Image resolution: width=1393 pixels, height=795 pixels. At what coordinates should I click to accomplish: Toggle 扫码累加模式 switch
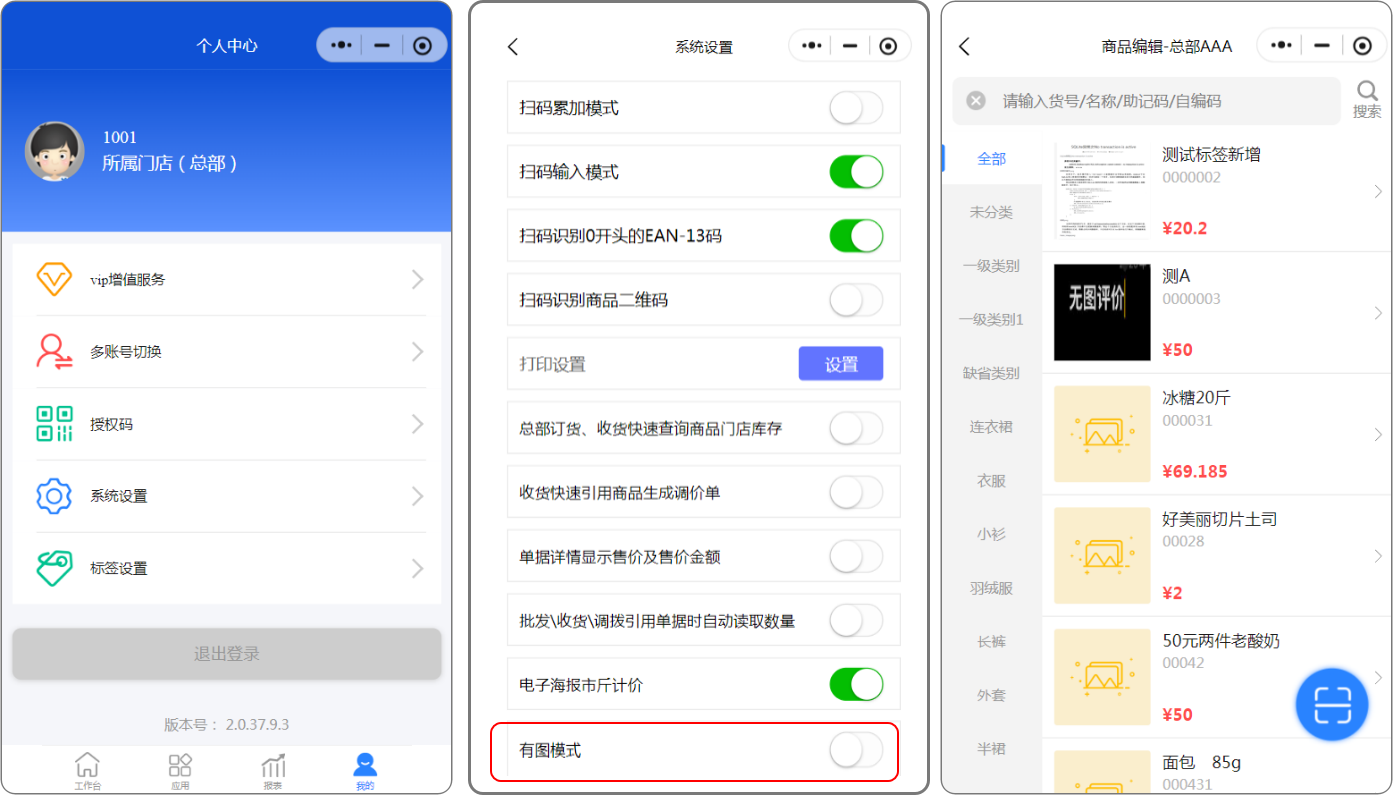coord(856,108)
